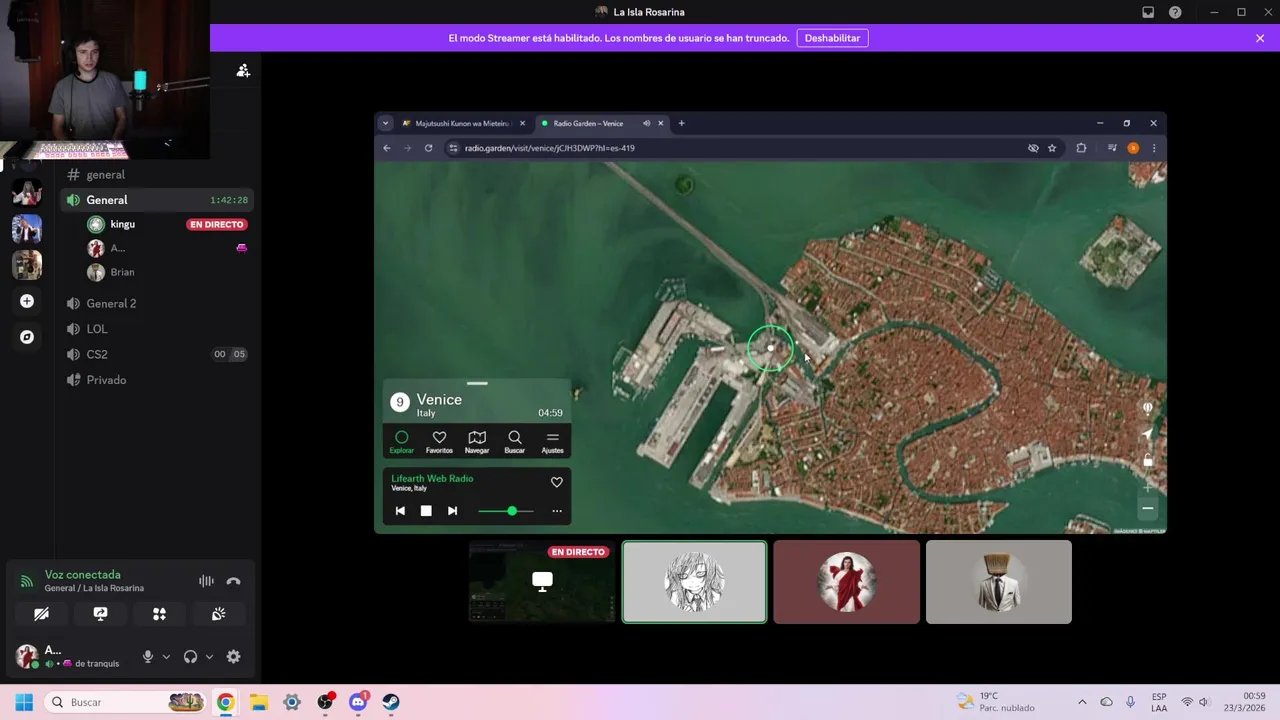Open browser media controls icon
The width and height of the screenshot is (1280, 720).
coord(1112,148)
